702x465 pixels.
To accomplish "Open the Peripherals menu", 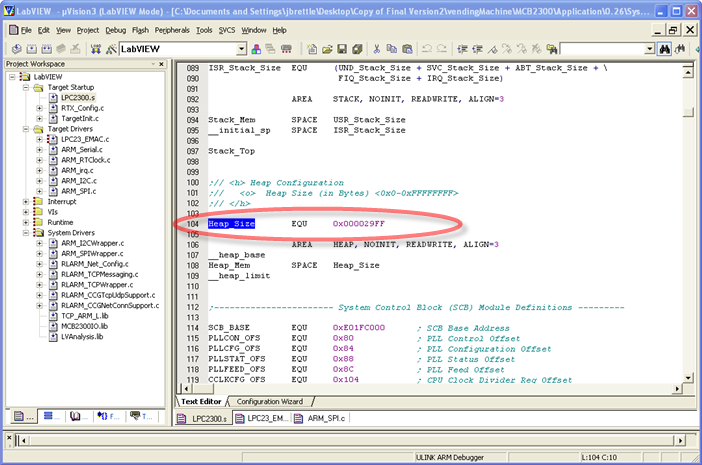I will 171,30.
